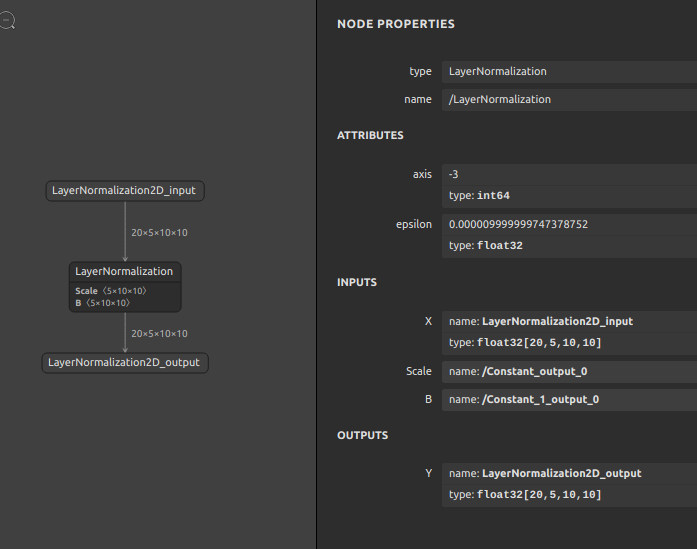
Task: Click the ATTRIBUTES section heading
Action: 370,136
